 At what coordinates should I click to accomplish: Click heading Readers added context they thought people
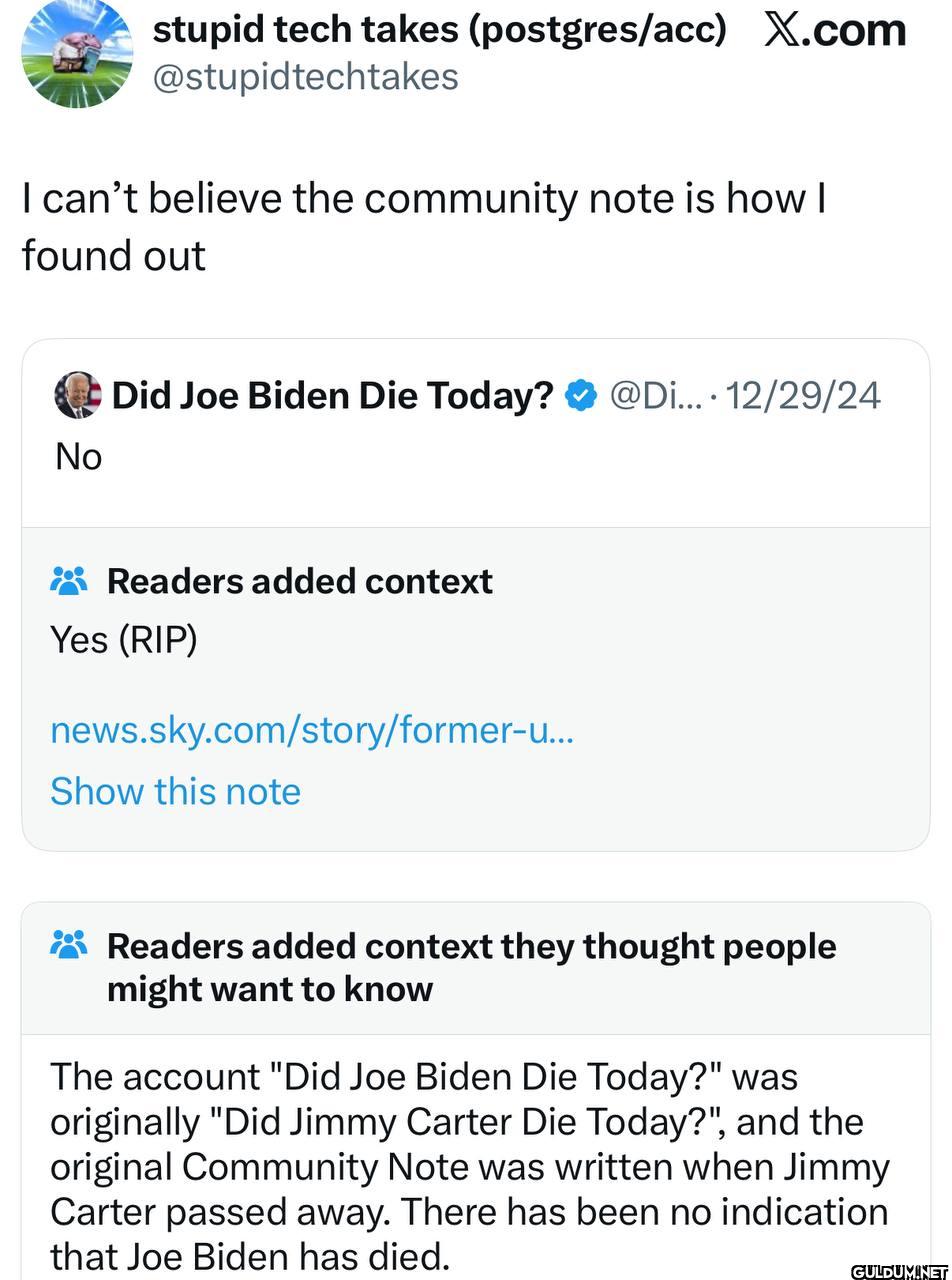(x=471, y=967)
